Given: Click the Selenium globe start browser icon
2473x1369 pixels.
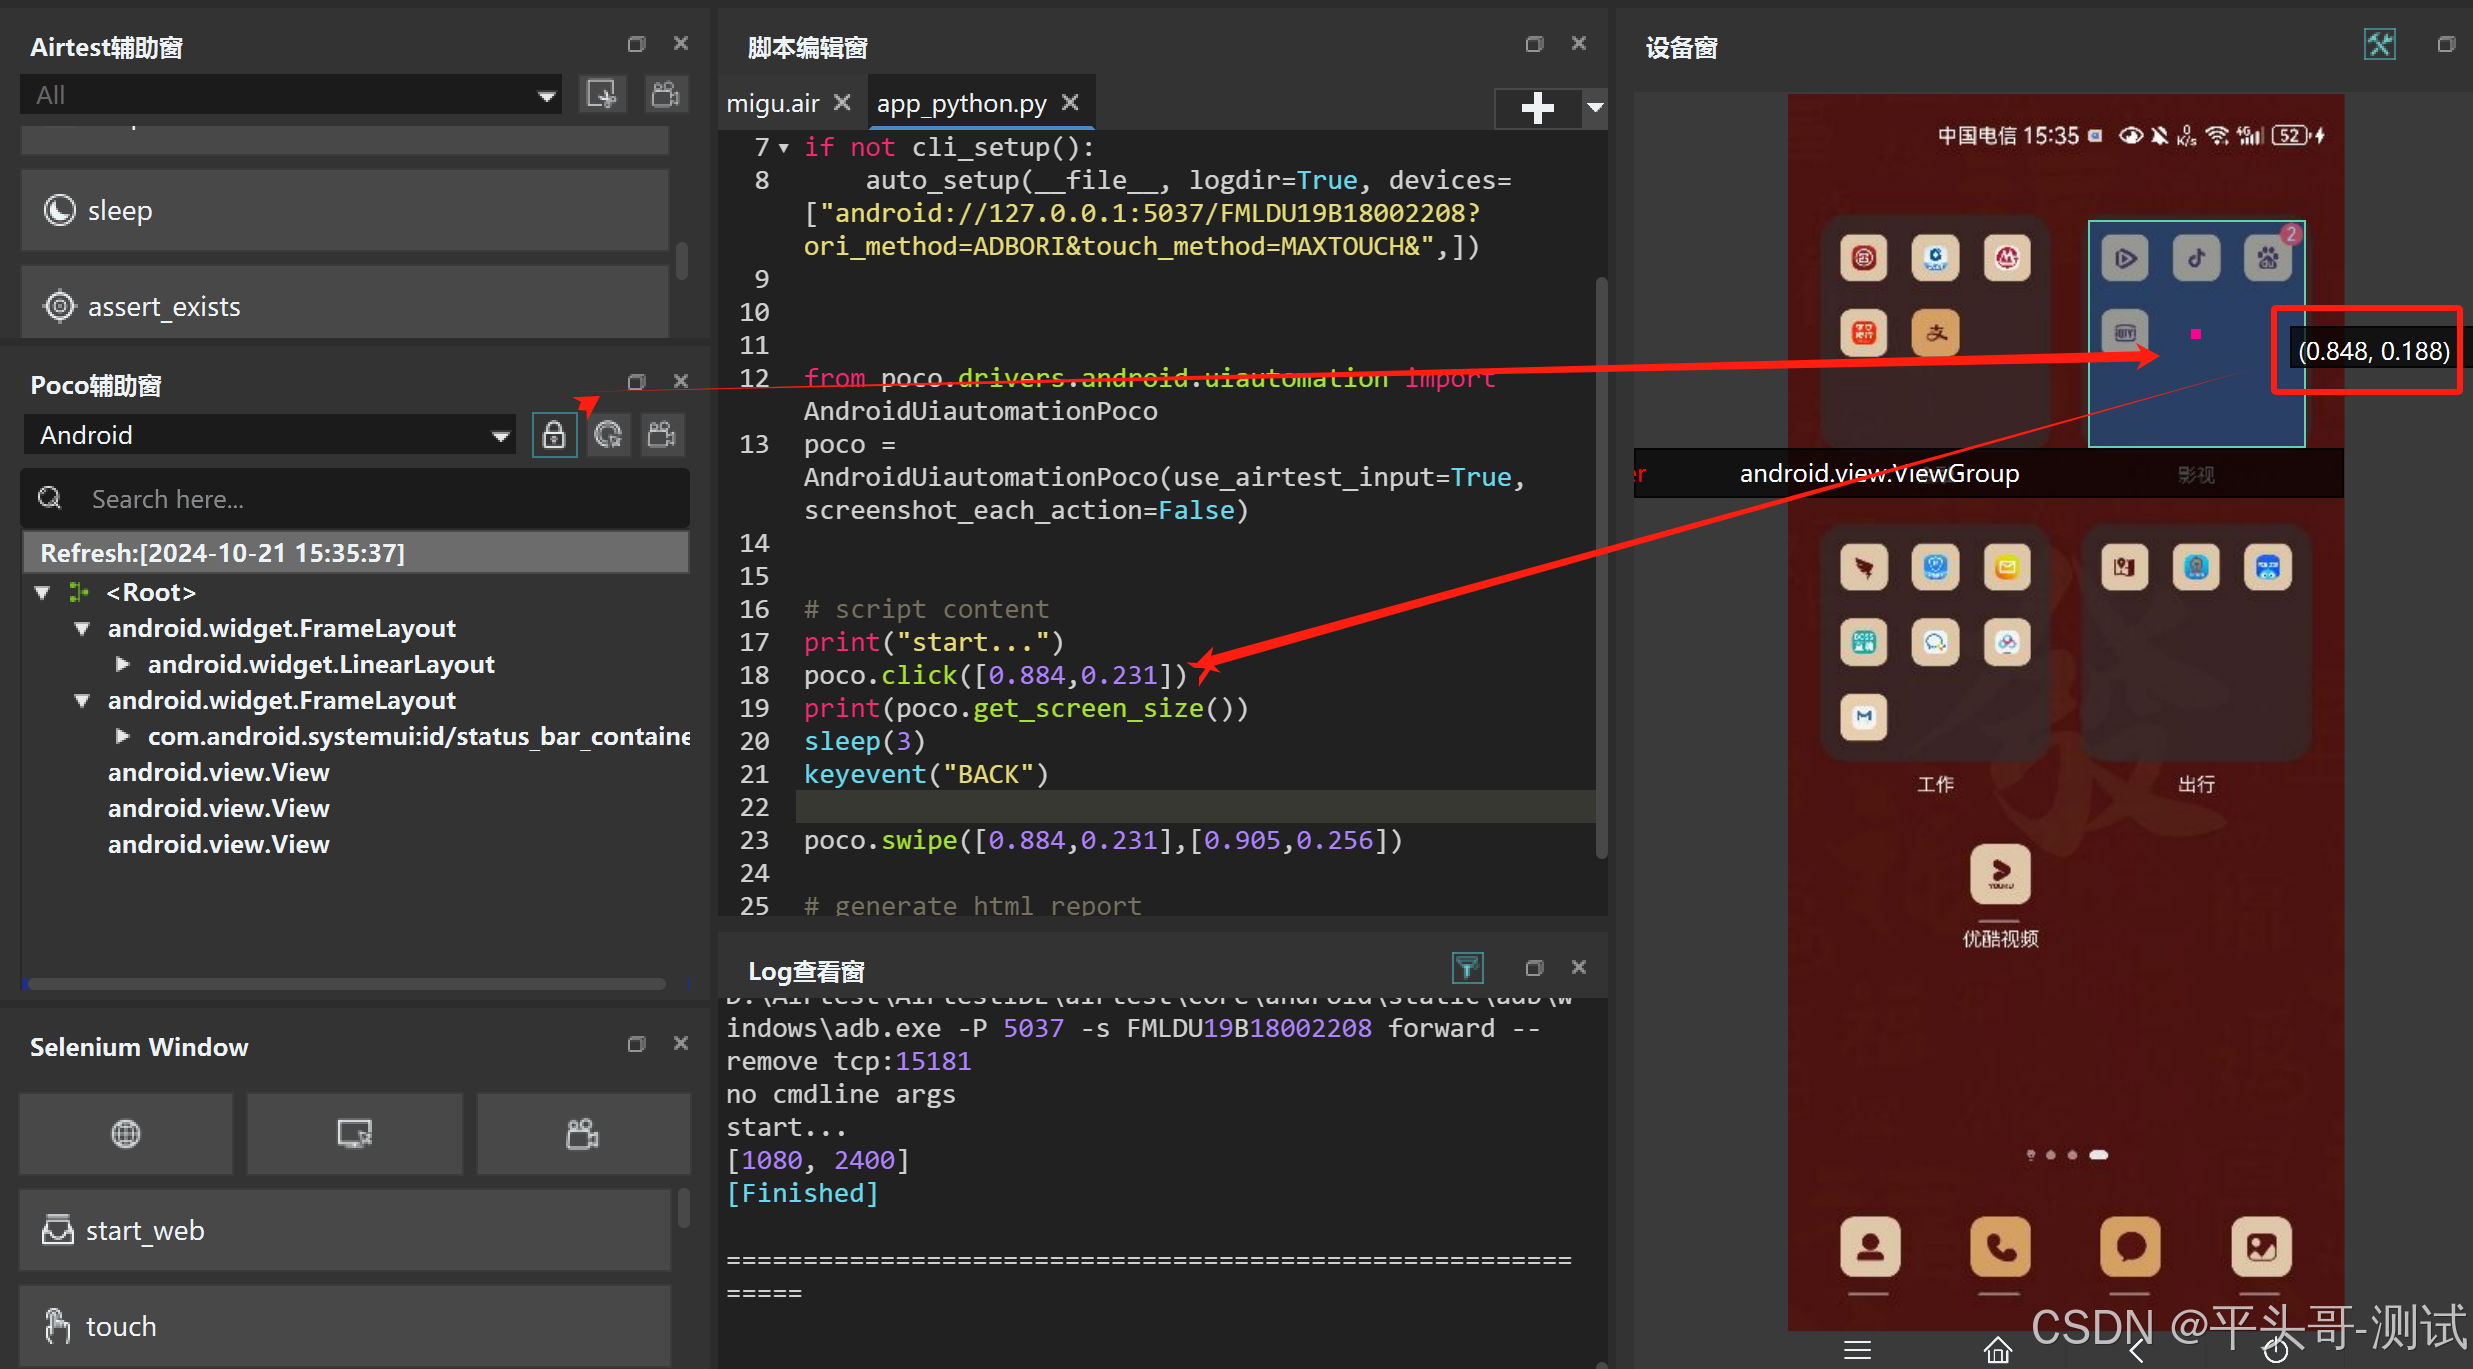Looking at the screenshot, I should (x=126, y=1133).
